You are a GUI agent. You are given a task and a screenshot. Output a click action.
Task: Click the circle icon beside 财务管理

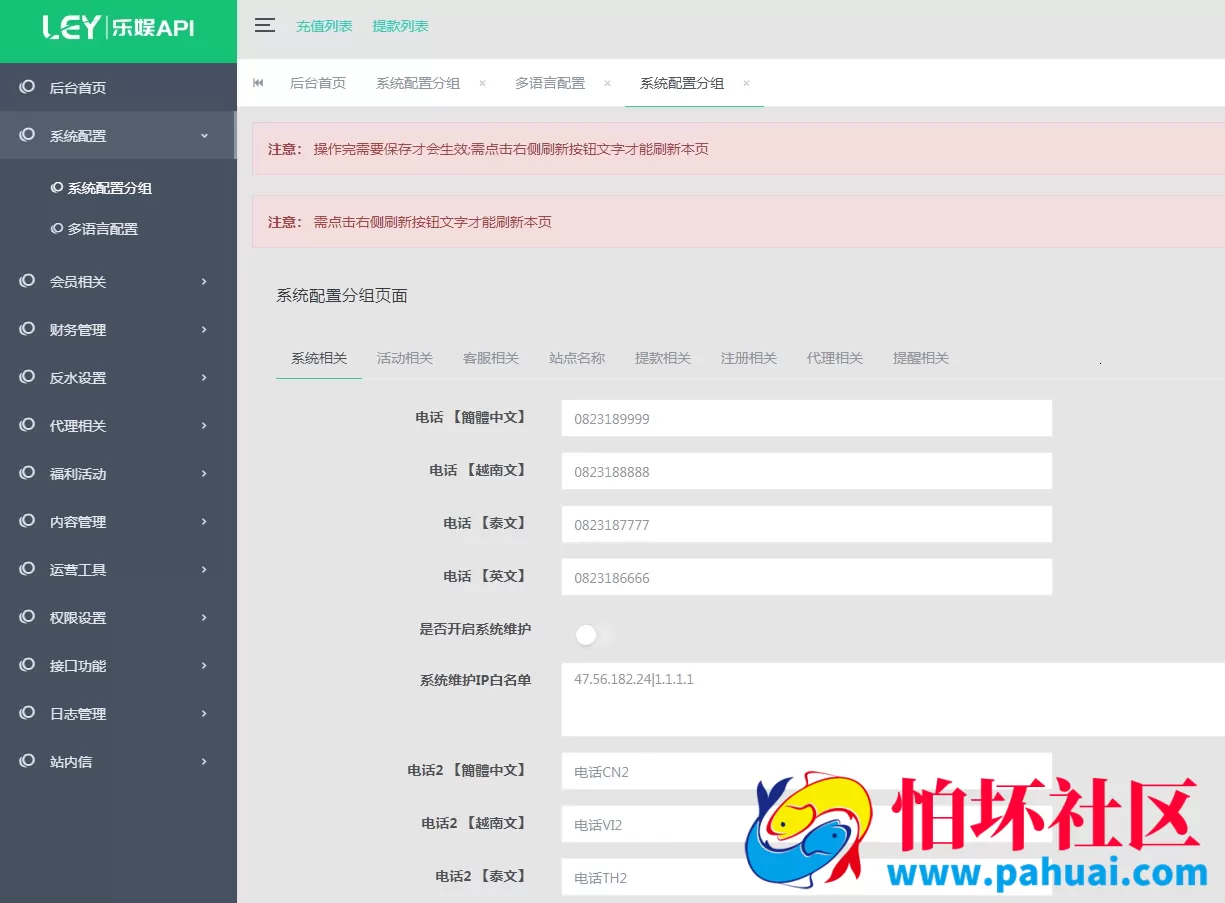27,329
